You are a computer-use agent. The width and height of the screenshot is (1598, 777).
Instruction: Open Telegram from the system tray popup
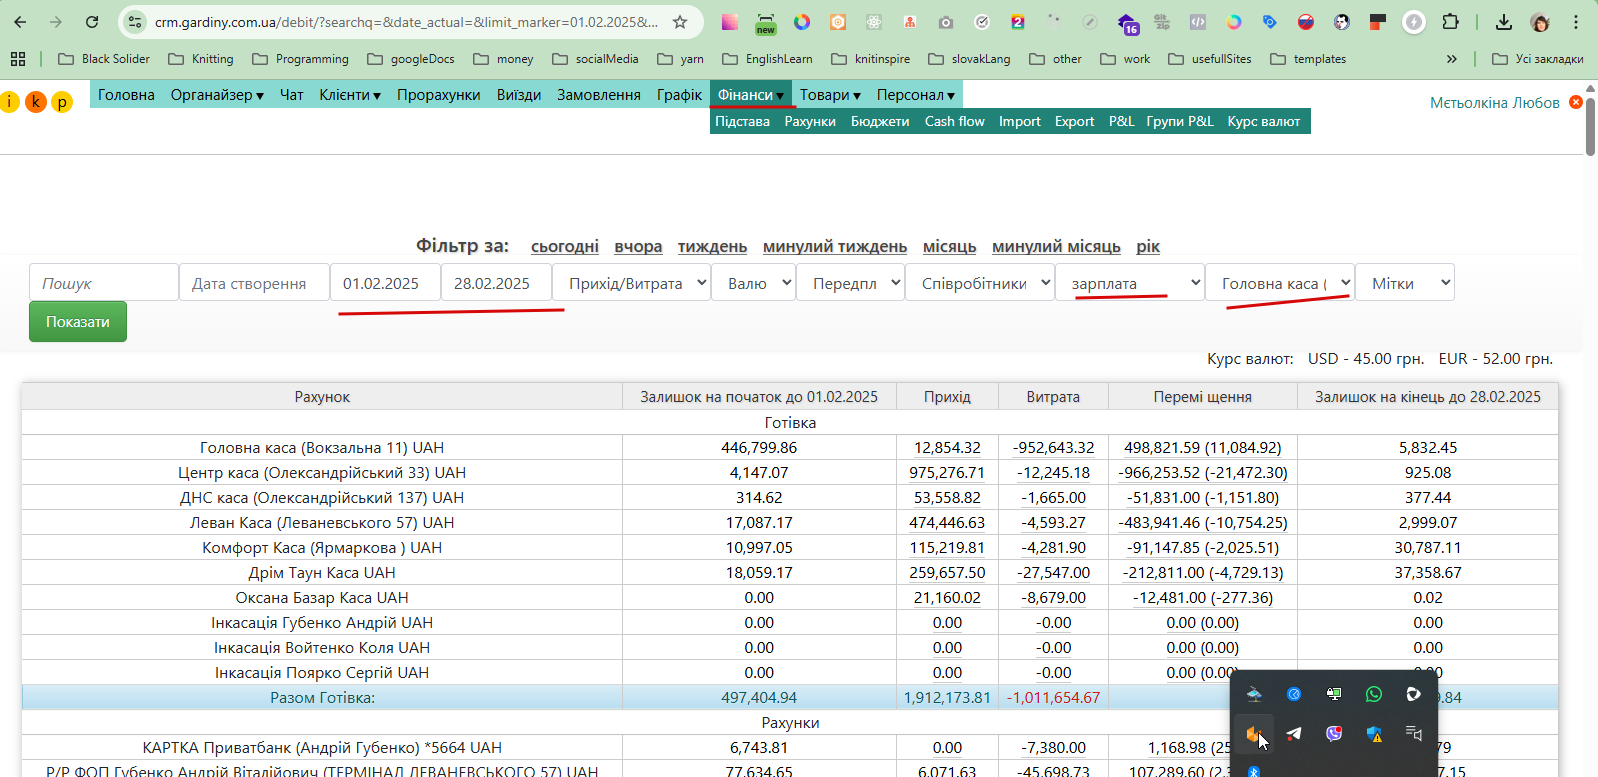(x=1294, y=734)
